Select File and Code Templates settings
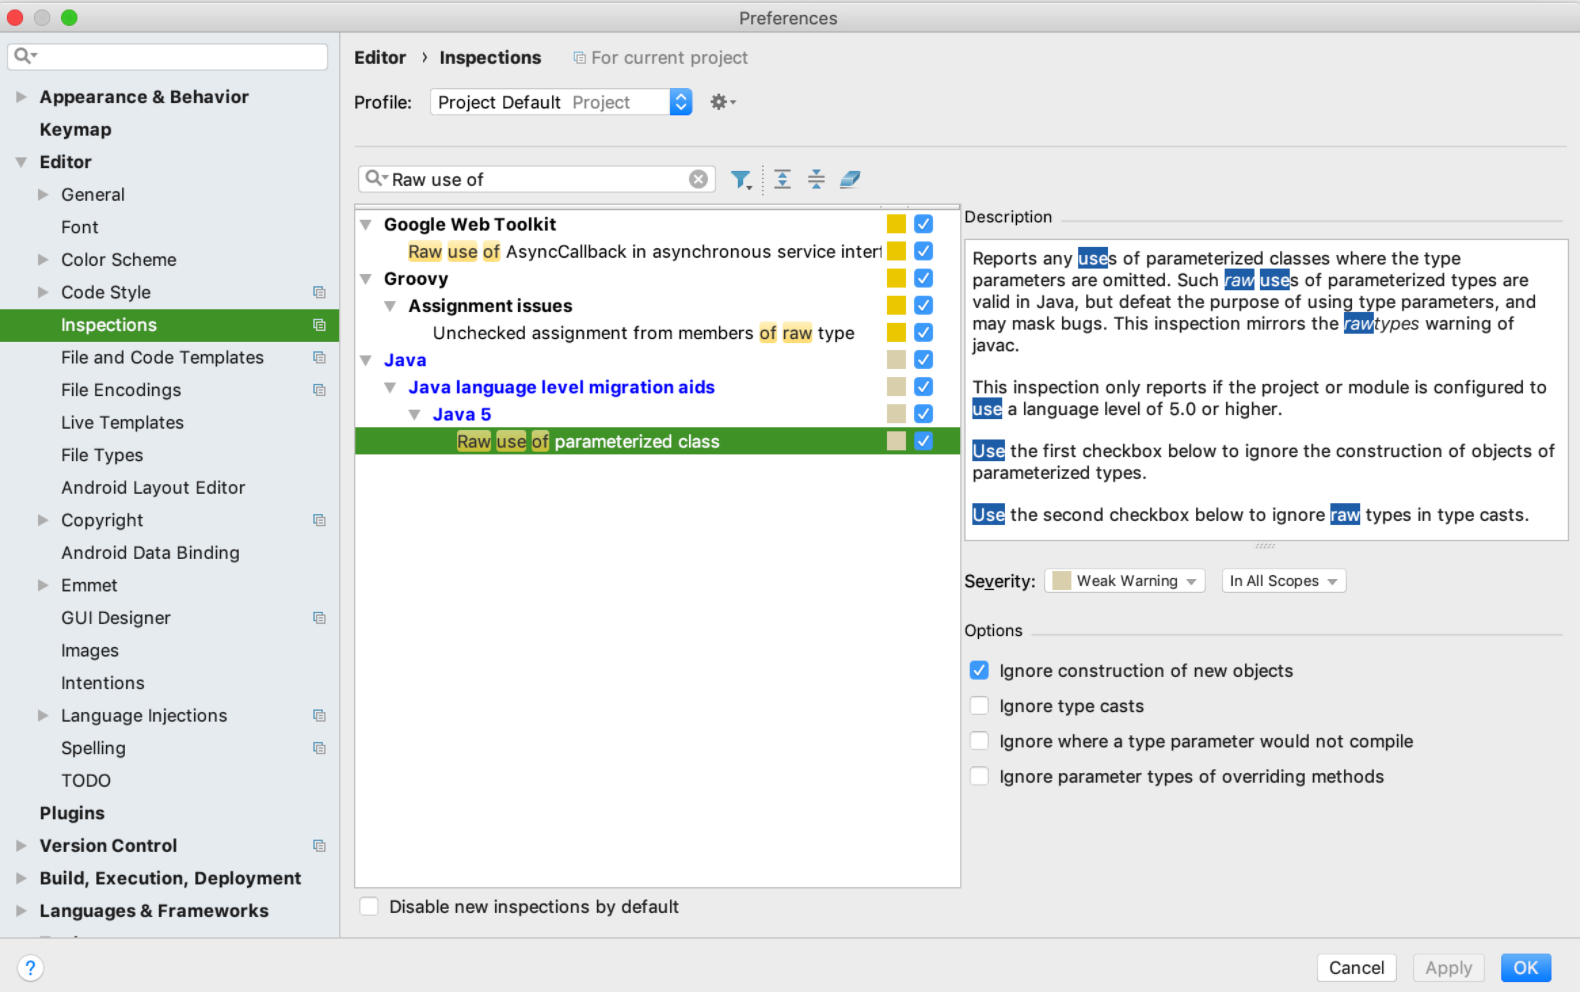 162,358
